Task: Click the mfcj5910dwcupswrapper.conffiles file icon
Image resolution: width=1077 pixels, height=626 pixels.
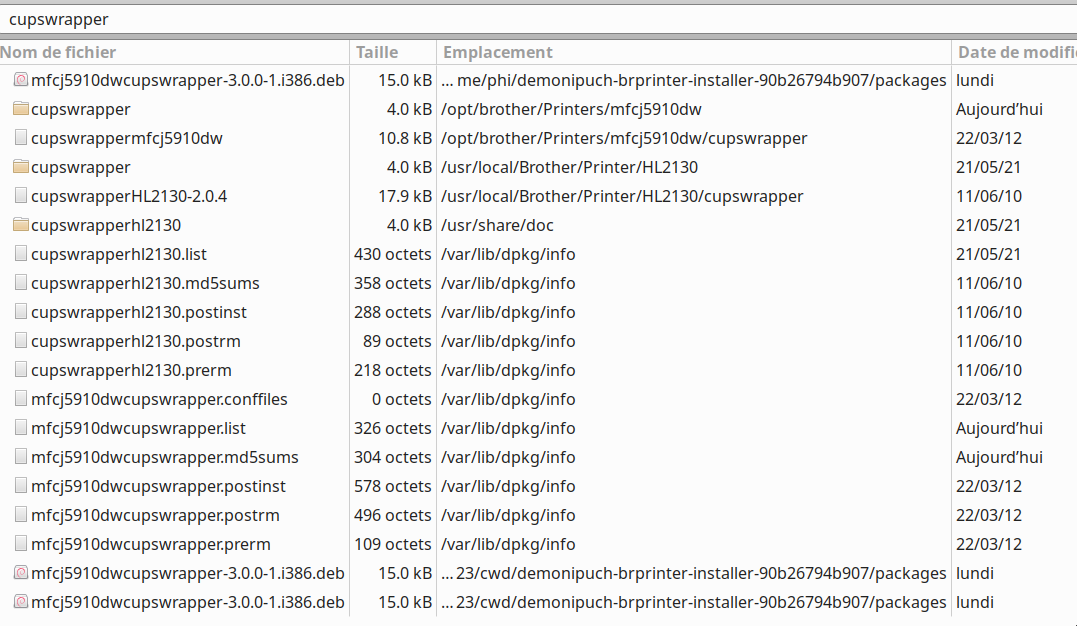Action: [x=21, y=399]
